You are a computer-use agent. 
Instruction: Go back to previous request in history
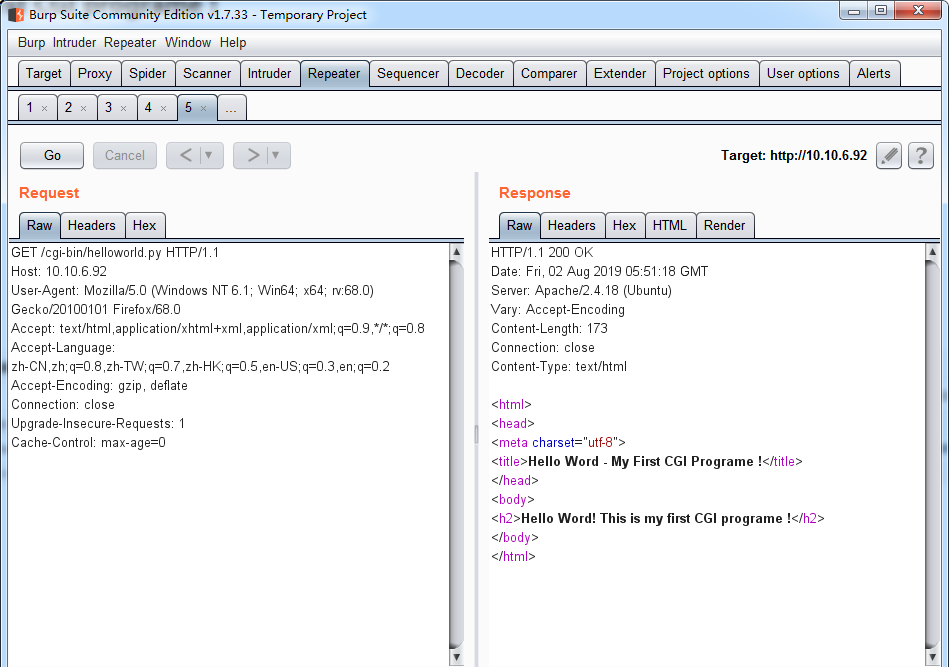point(186,156)
